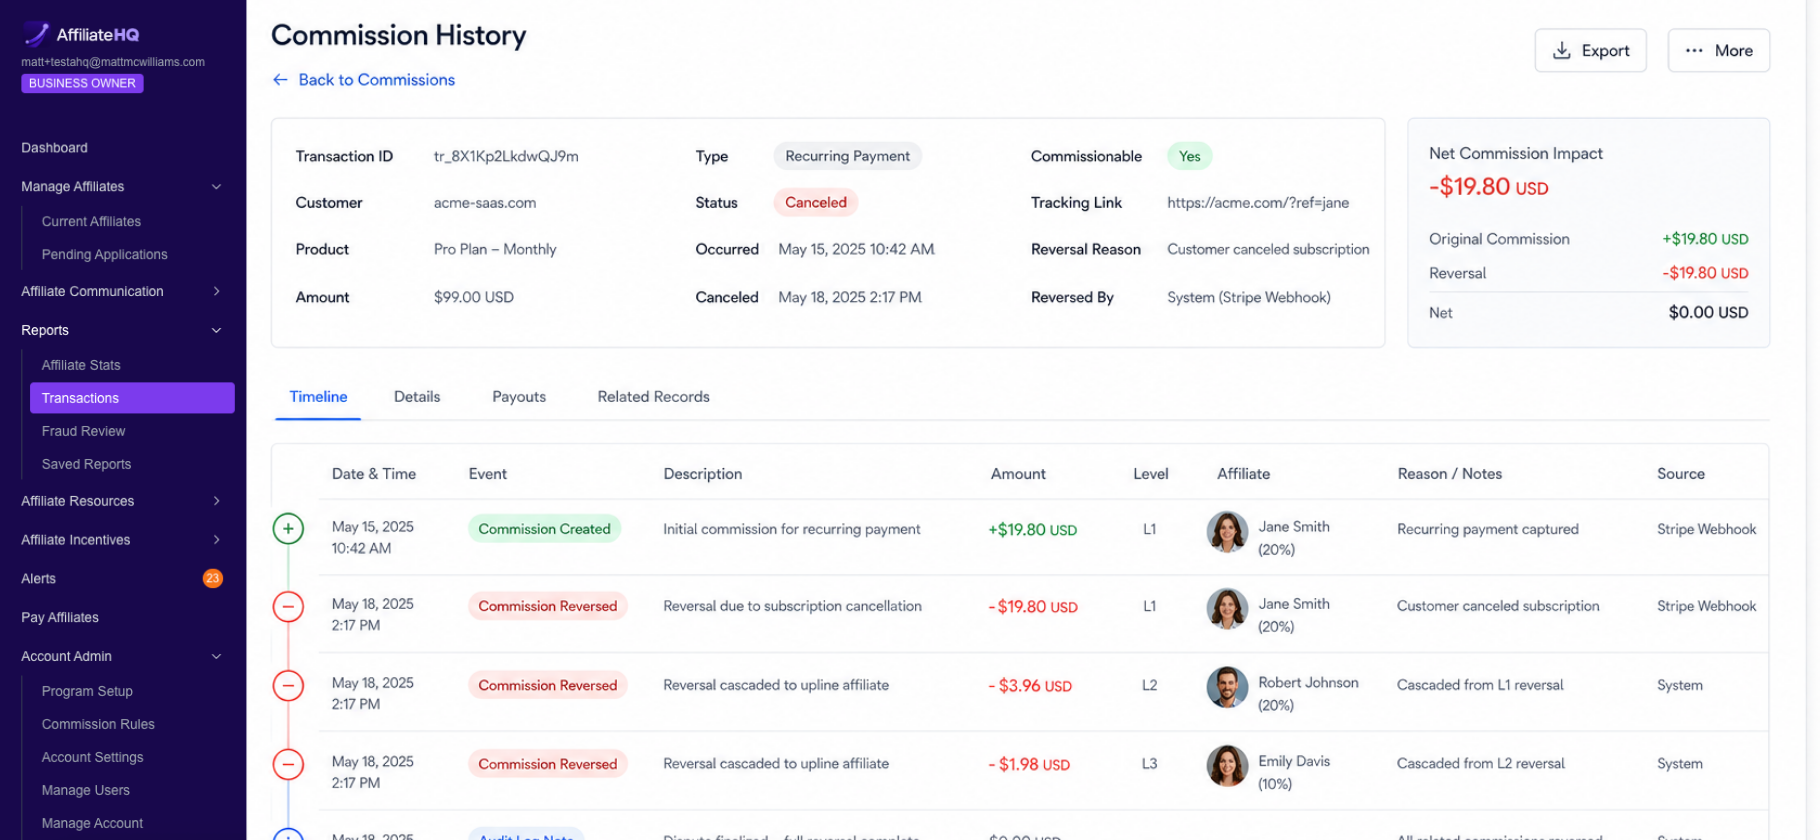Expand the Affiliate Incentives menu
The image size is (1820, 840).
click(x=216, y=540)
